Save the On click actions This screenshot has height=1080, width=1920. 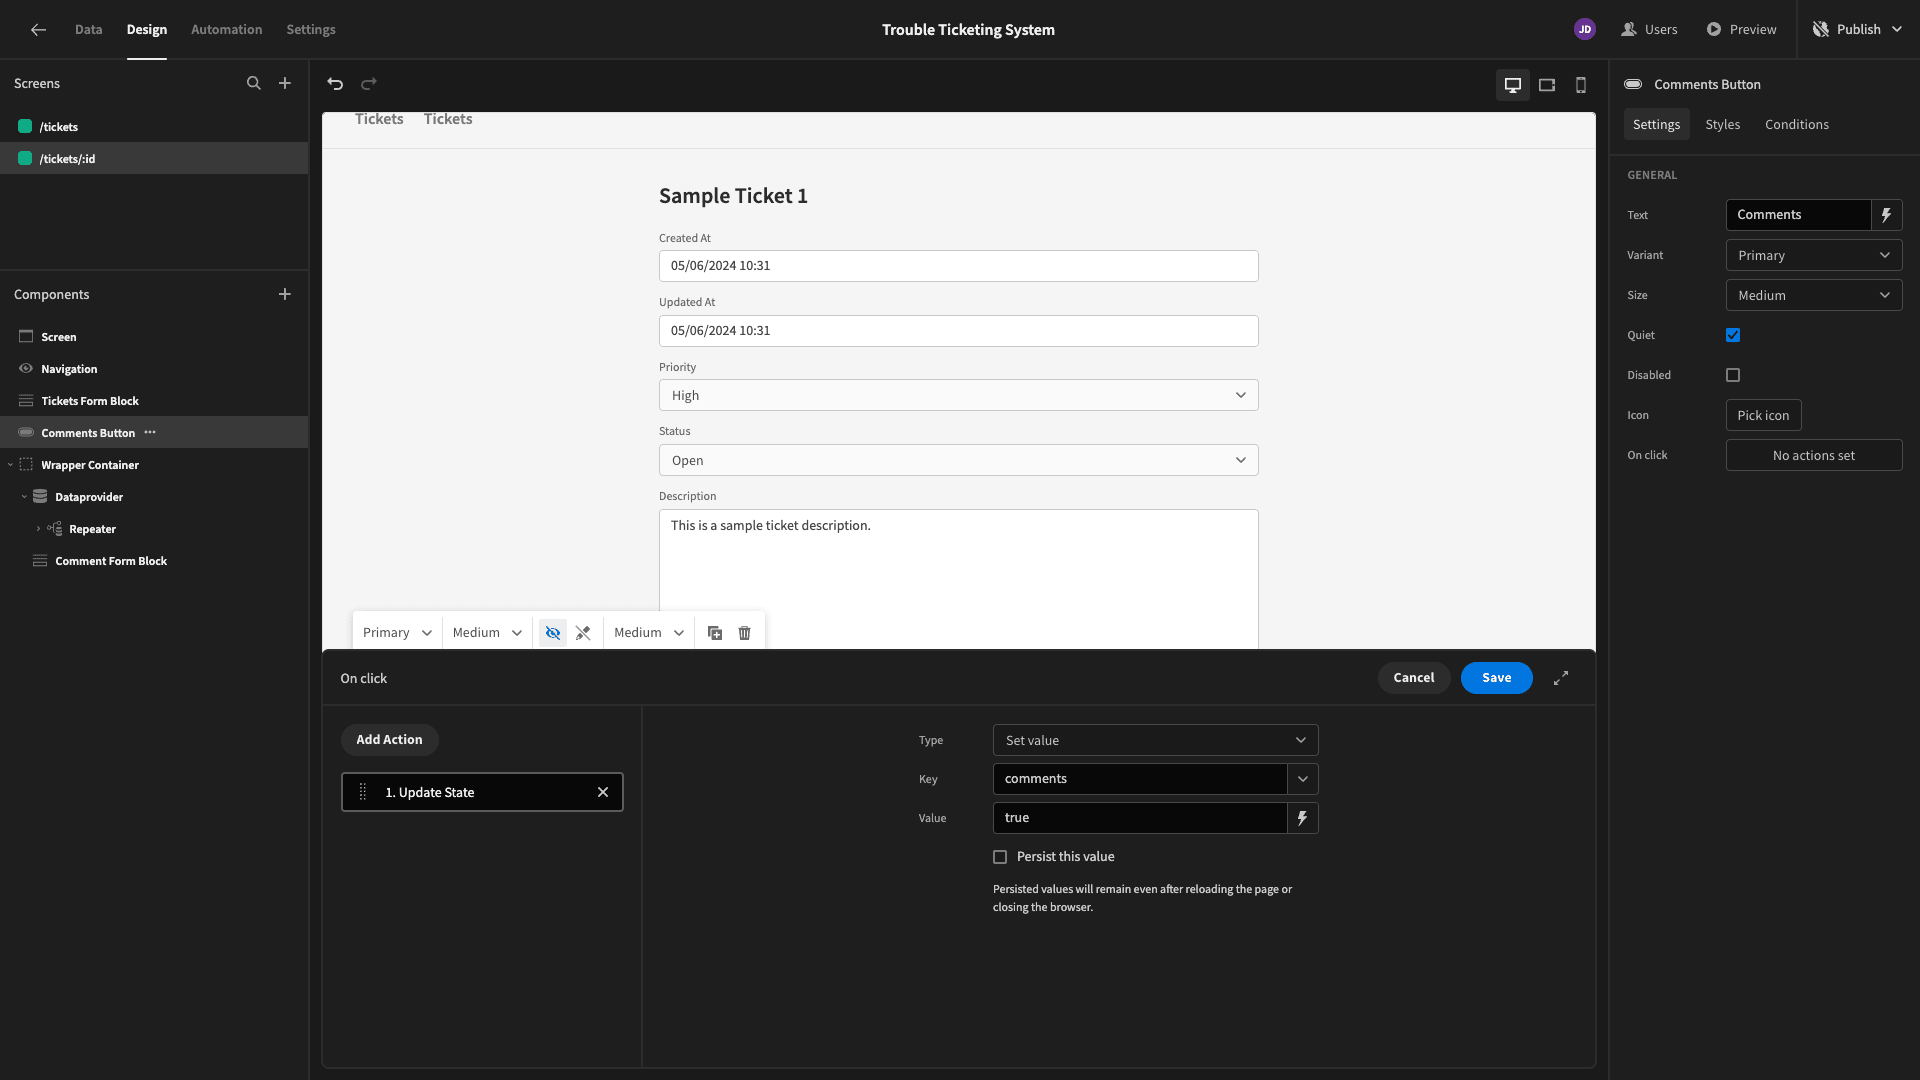[1496, 678]
